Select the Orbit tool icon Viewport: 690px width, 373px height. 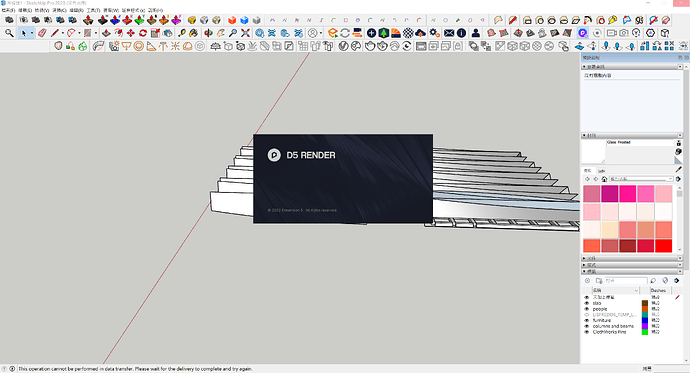(209, 33)
